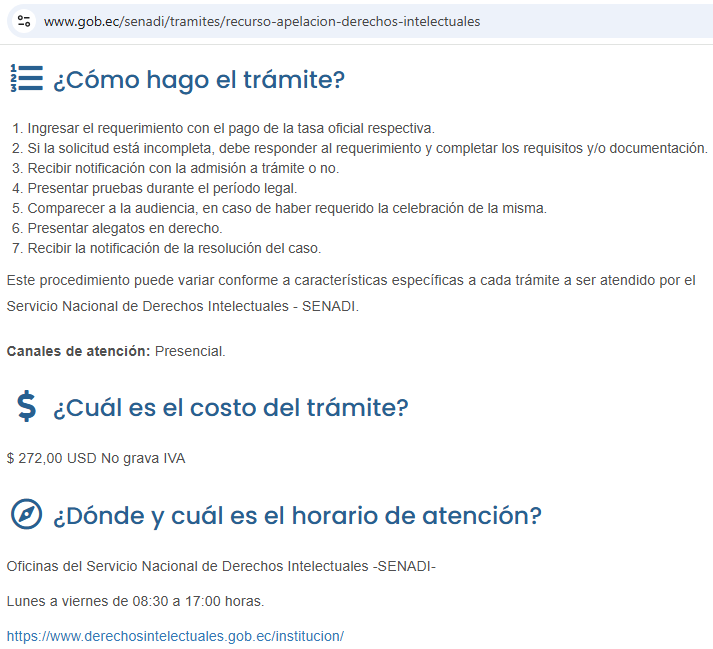713x649 pixels.
Task: Click the compass icon next to ¿Dónde y cuál...
Action: [x=26, y=514]
